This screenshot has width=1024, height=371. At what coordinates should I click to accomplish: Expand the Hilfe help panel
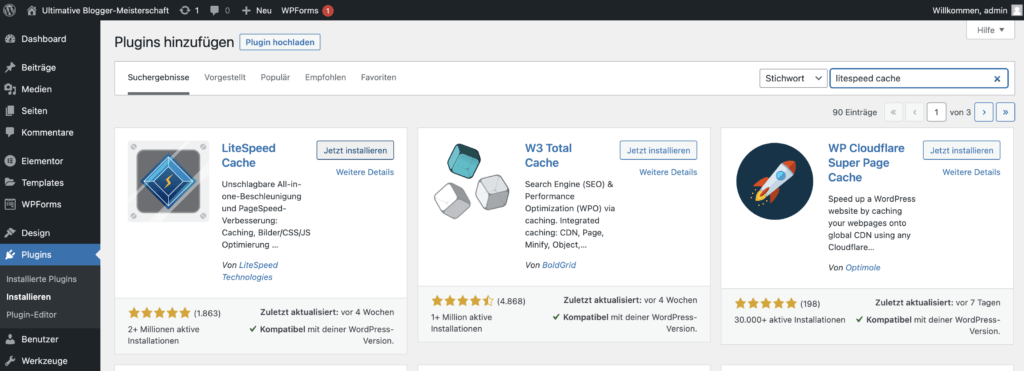click(x=990, y=30)
